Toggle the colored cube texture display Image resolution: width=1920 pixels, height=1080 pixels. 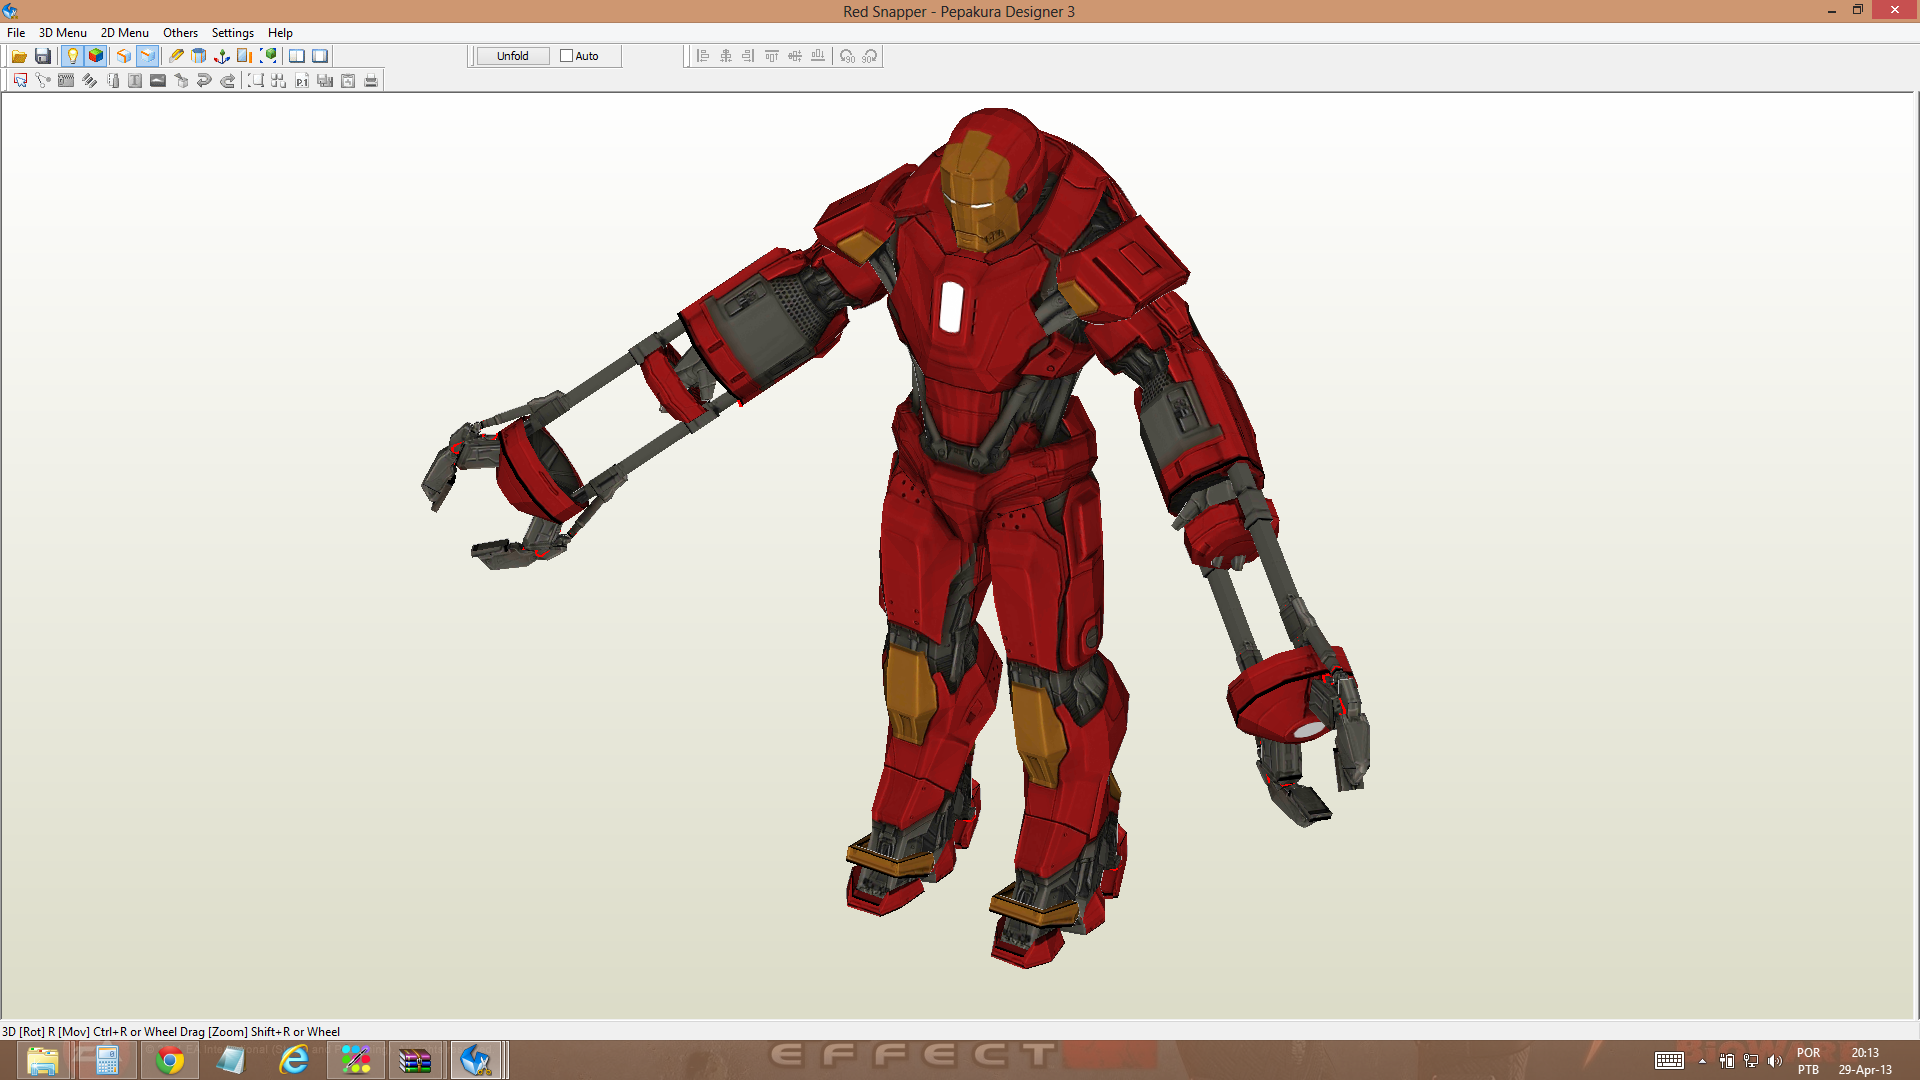coord(95,56)
